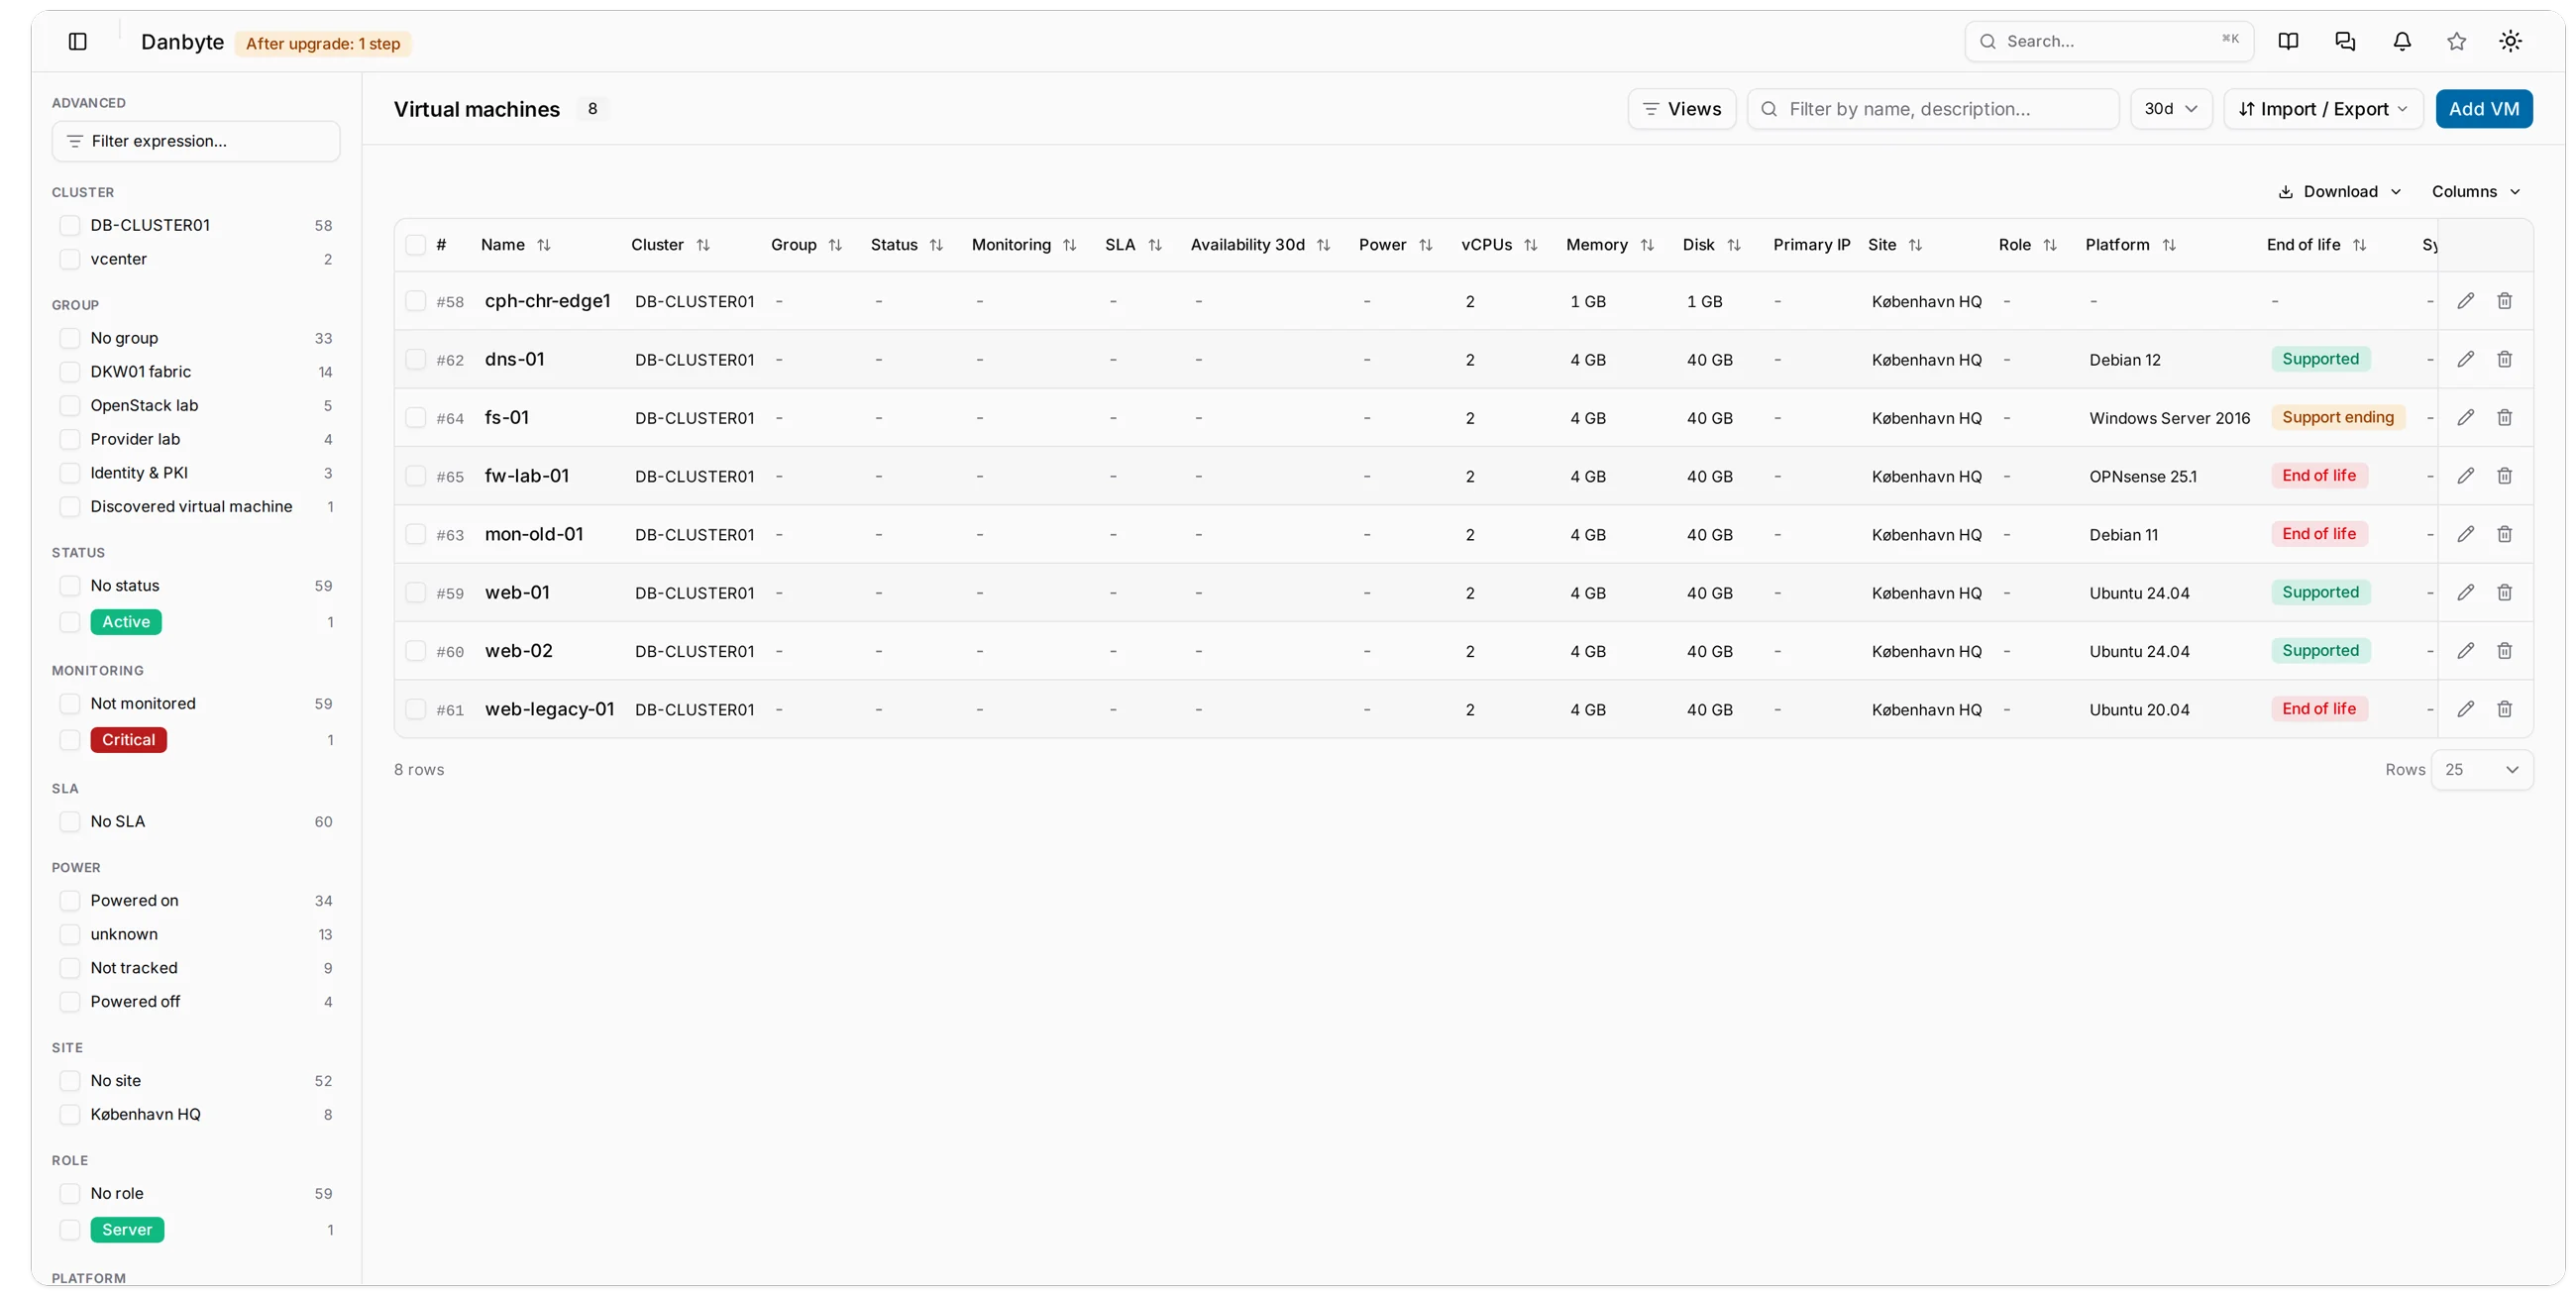Open the web-legacy-01 VM link
The image size is (2576, 1296).
549,709
